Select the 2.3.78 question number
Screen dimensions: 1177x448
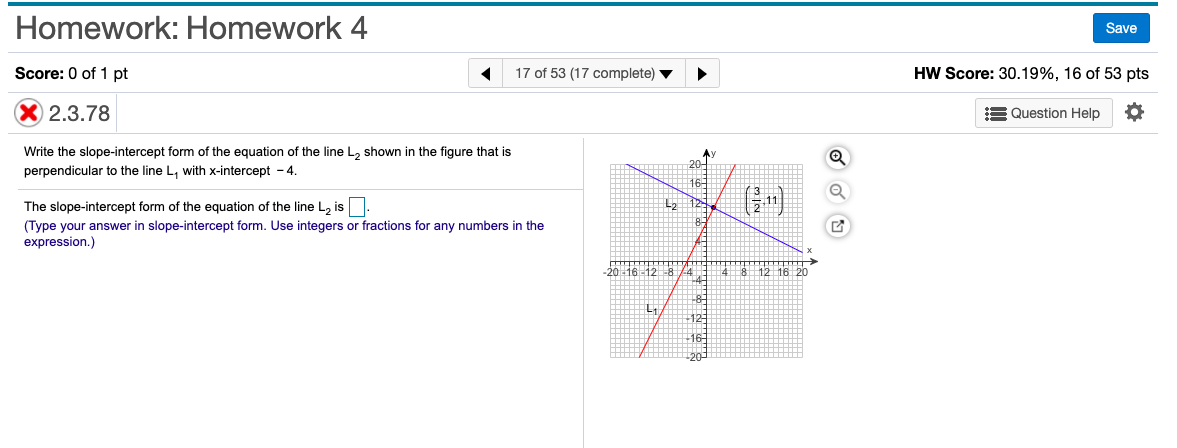(x=79, y=113)
